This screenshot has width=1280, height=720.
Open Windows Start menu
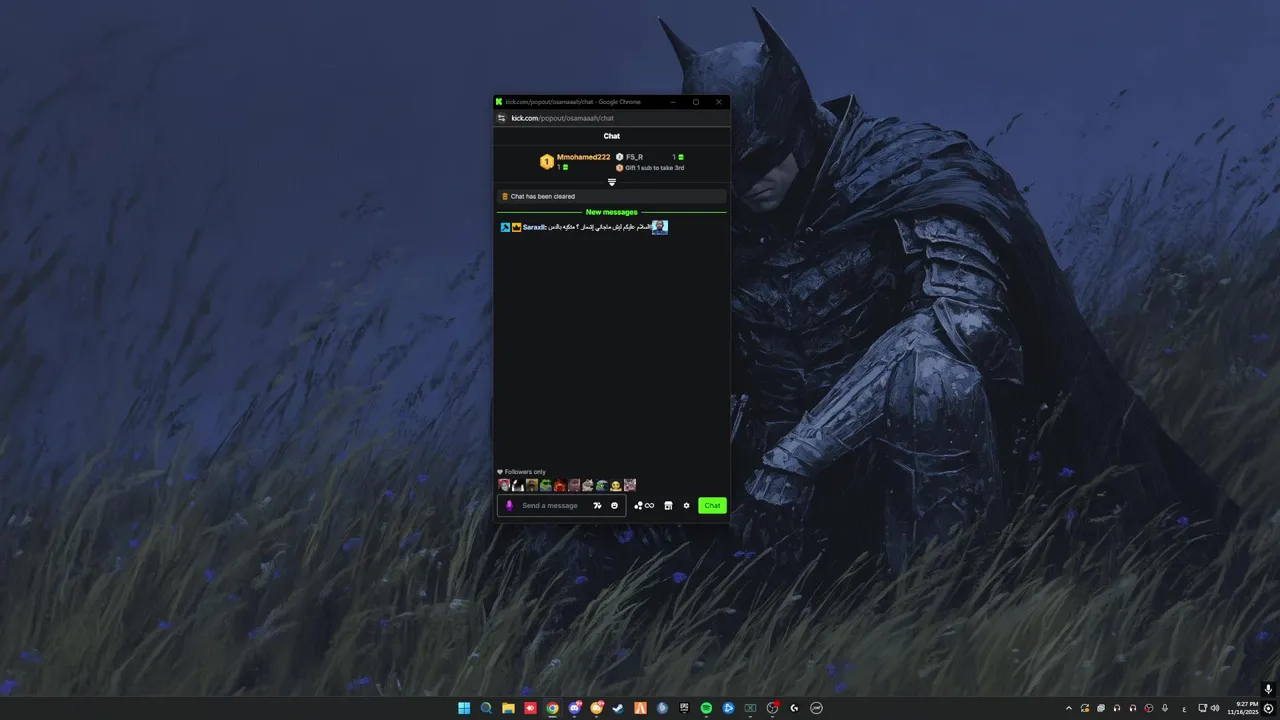click(x=464, y=708)
